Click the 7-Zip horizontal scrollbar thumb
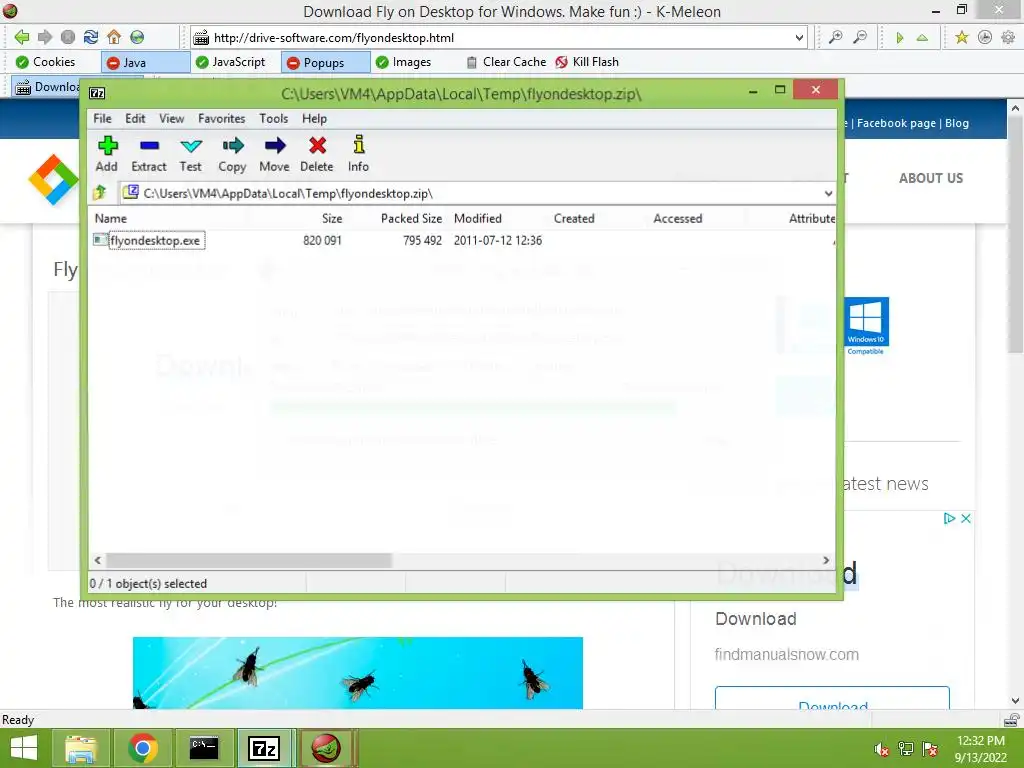The width and height of the screenshot is (1024, 768). coord(249,560)
